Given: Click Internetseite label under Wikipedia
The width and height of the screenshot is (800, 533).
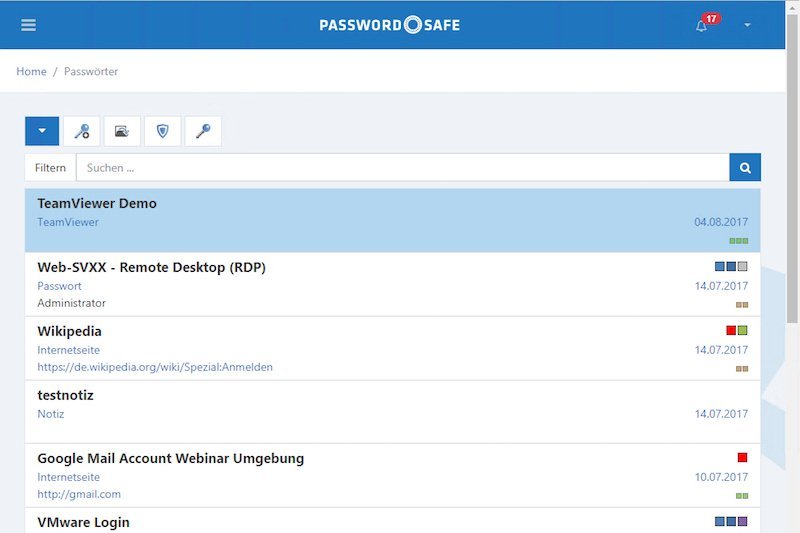Looking at the screenshot, I should [68, 350].
